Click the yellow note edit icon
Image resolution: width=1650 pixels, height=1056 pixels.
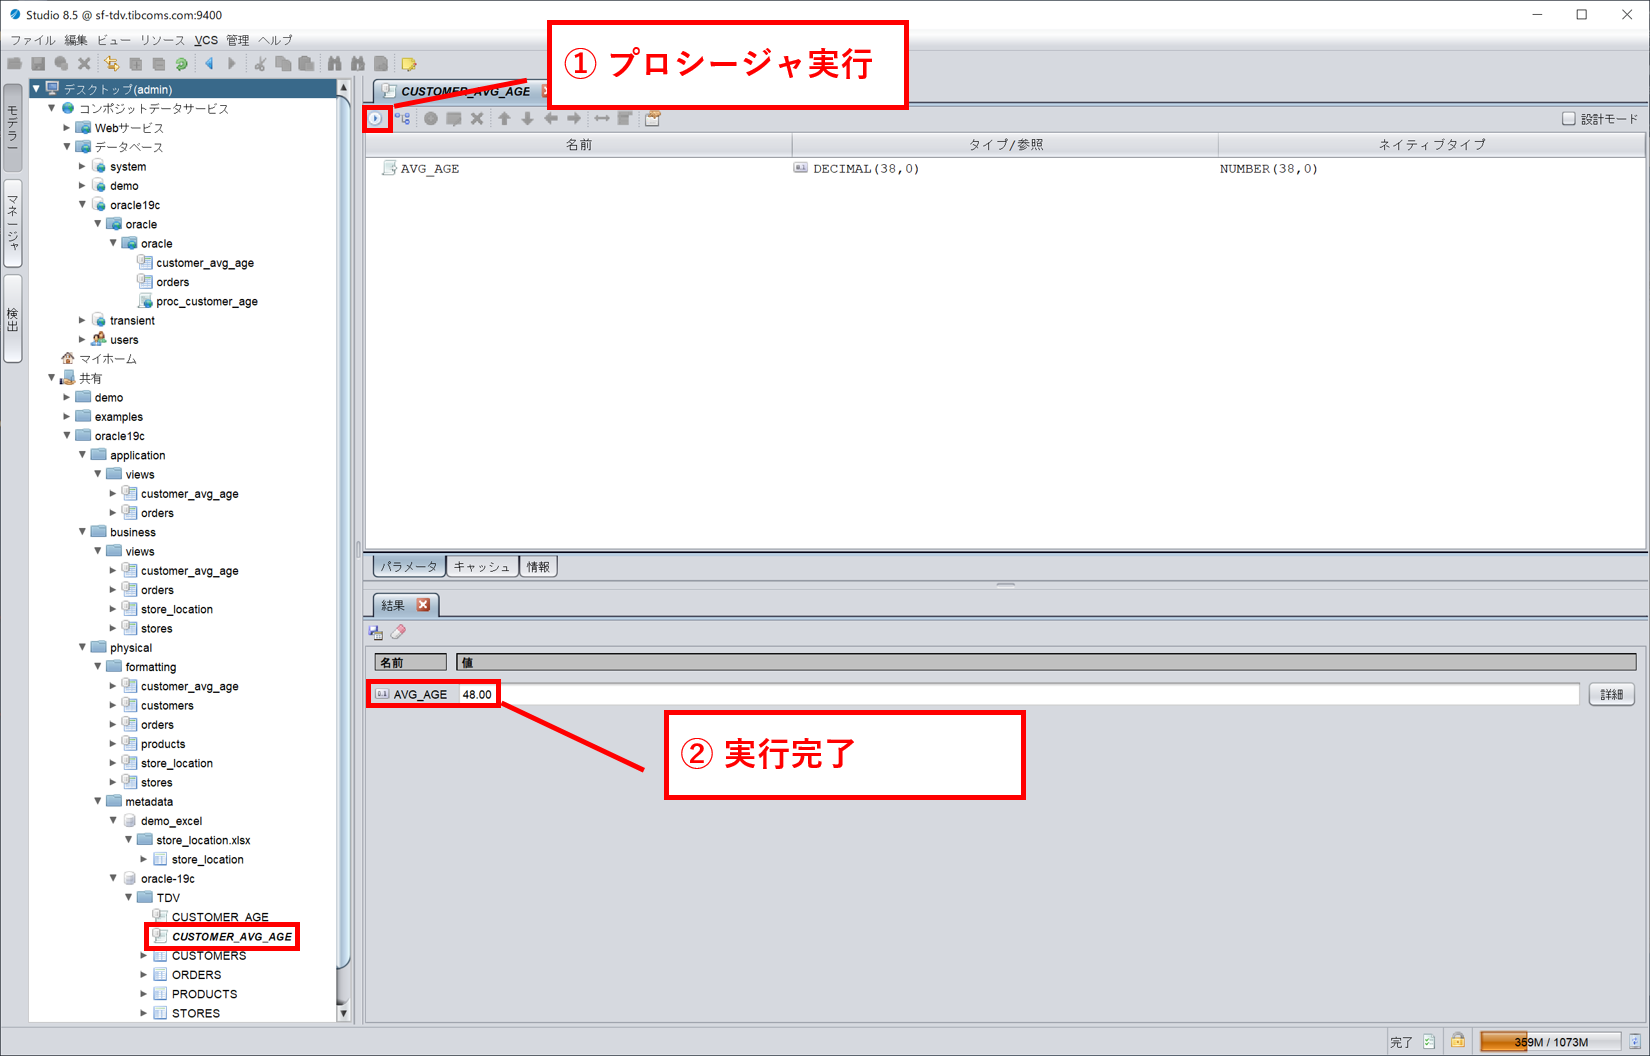(x=409, y=64)
